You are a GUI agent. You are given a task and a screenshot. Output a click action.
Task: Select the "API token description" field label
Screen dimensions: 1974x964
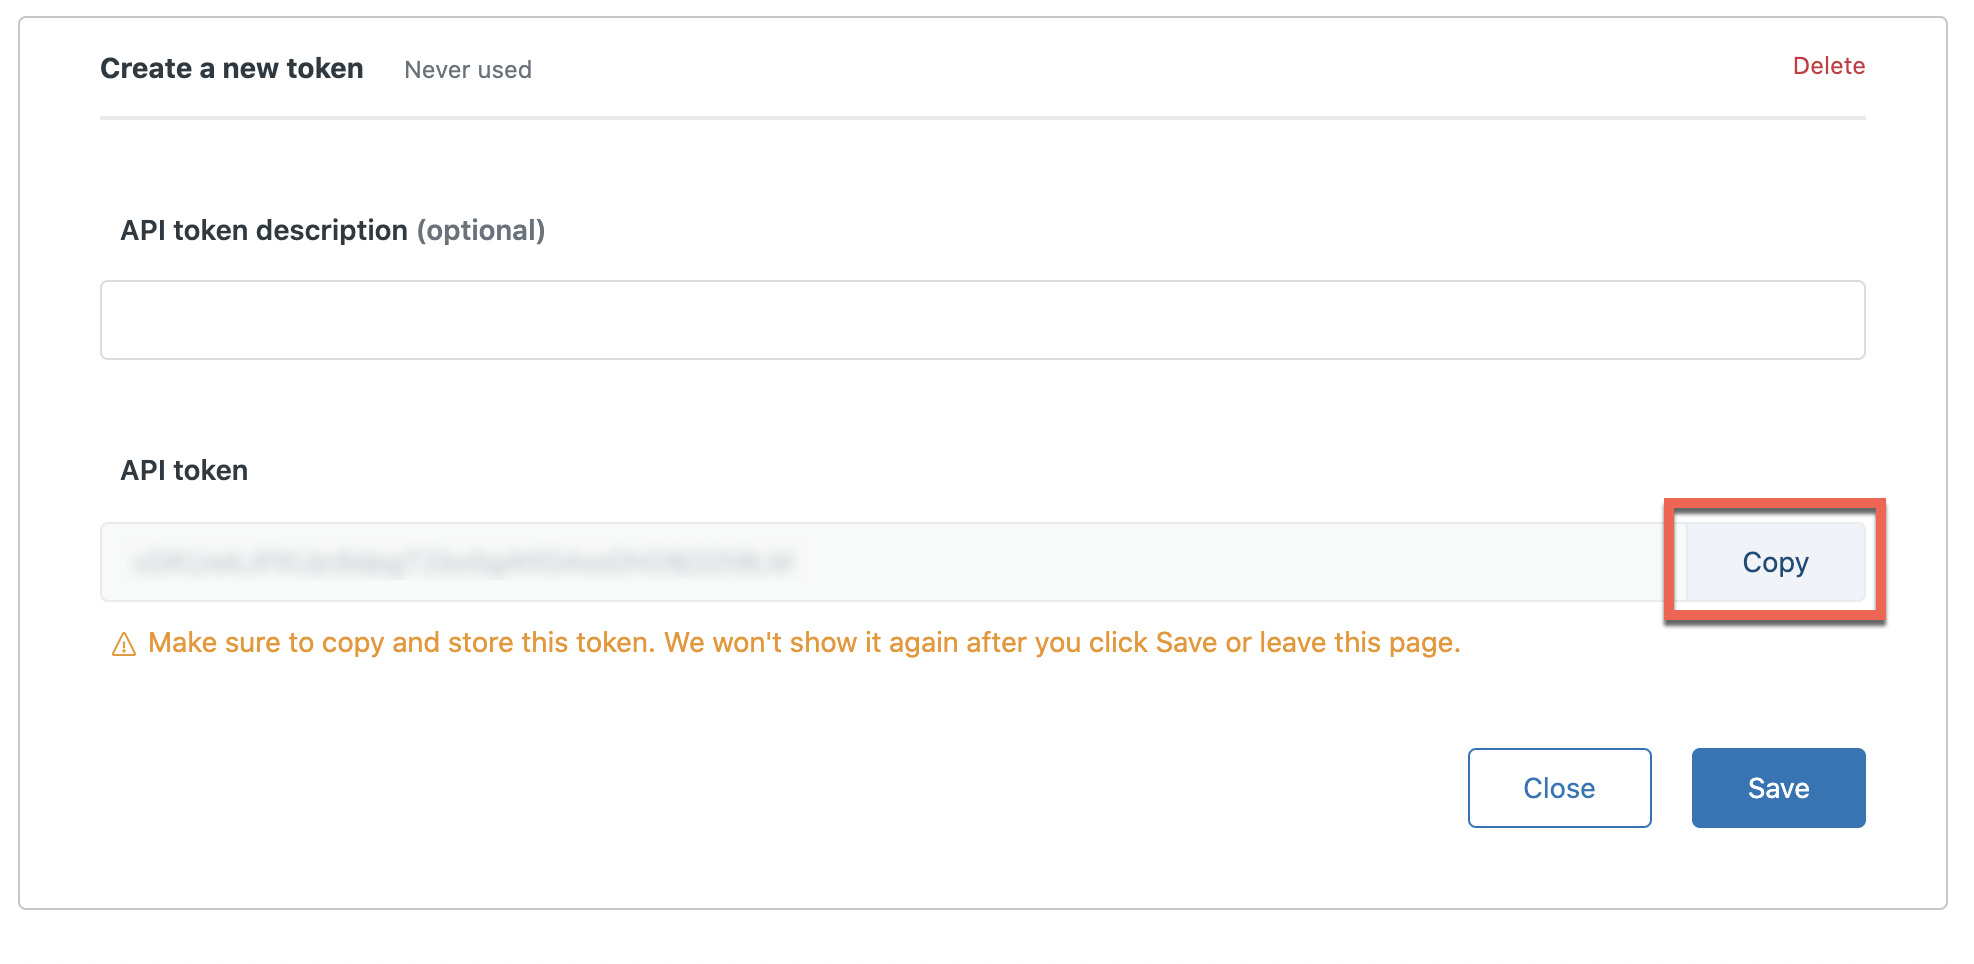click(264, 231)
